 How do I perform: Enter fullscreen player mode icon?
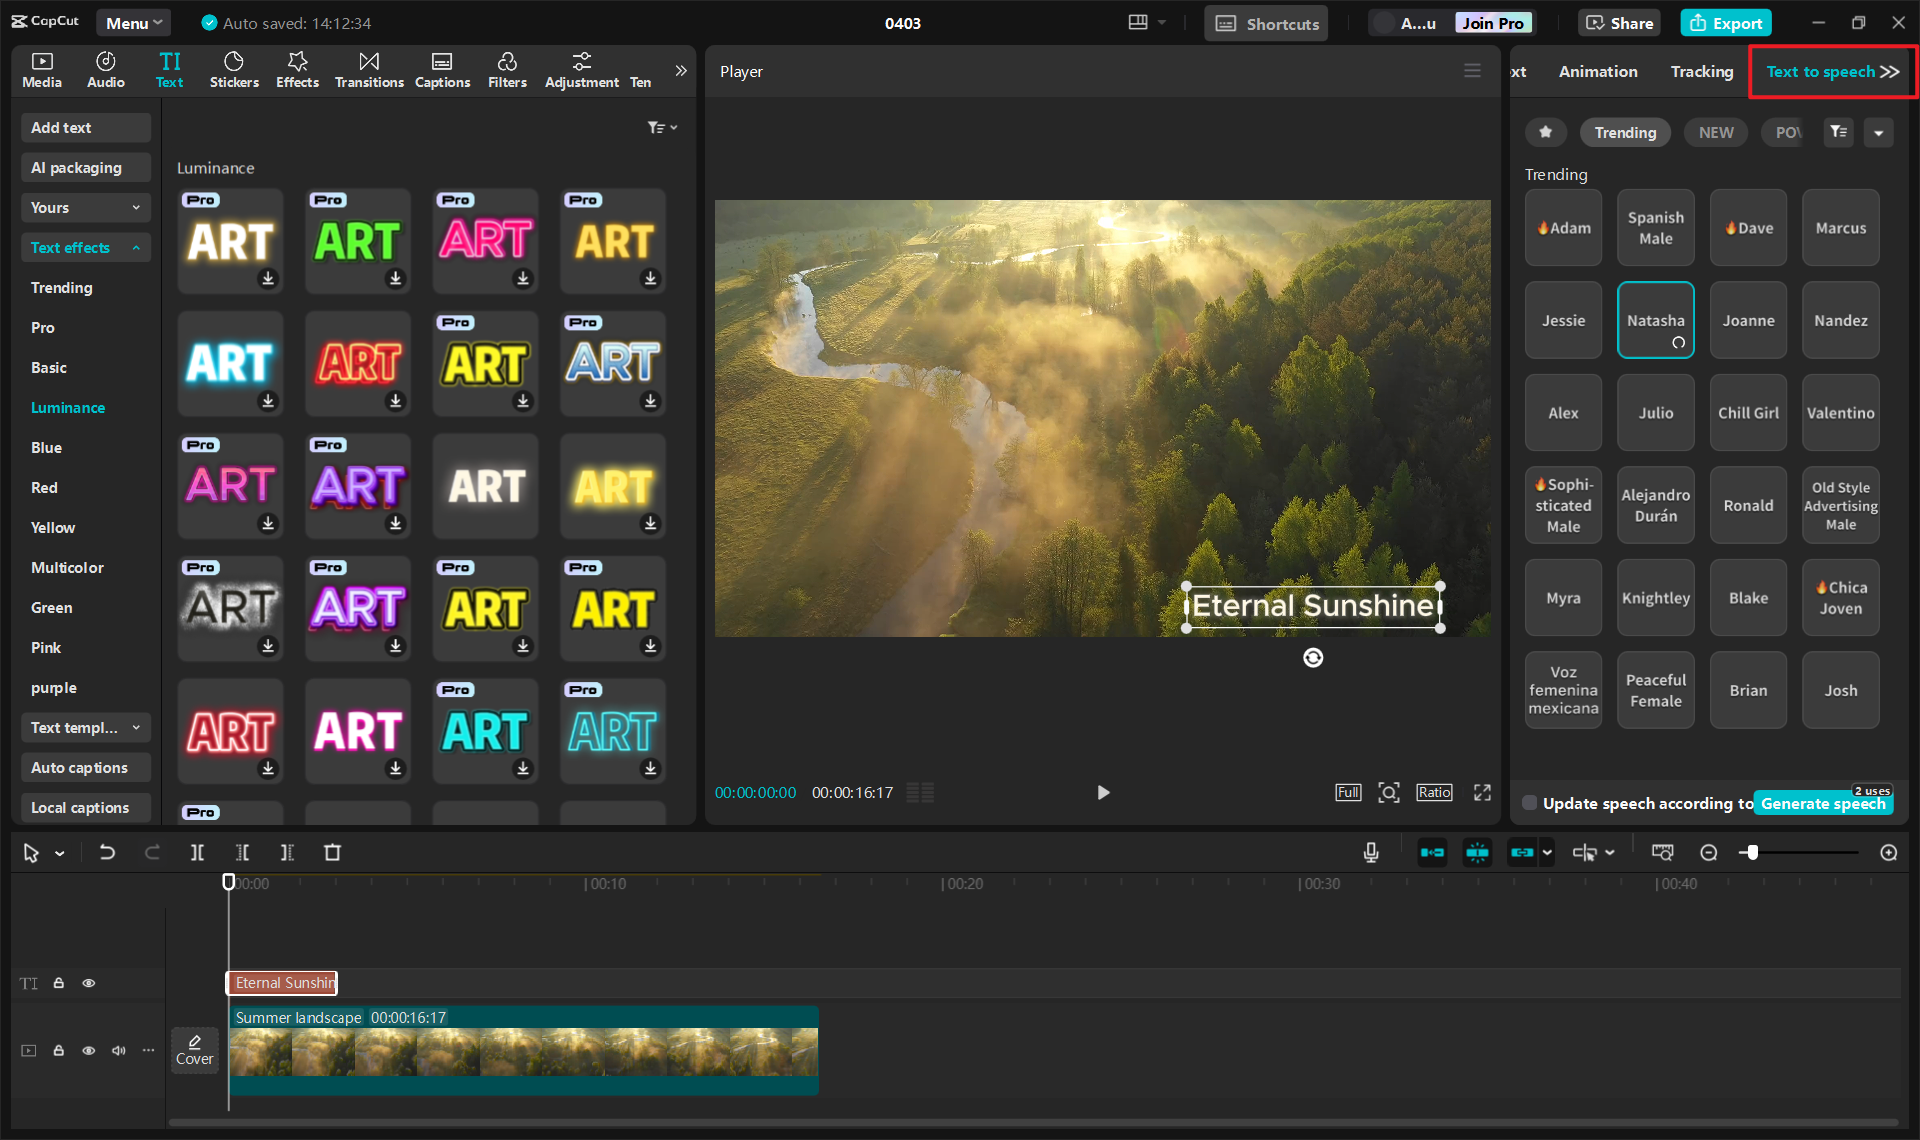coord(1482,792)
